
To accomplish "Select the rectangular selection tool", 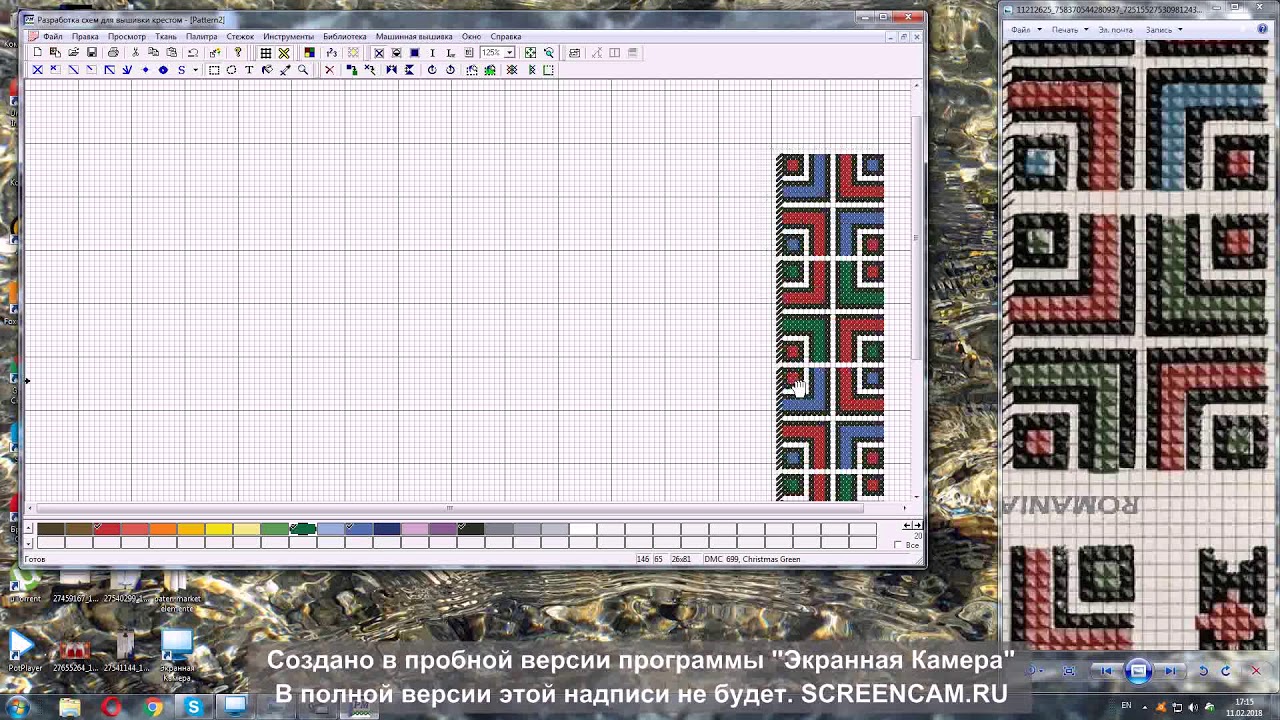I will click(x=214, y=70).
